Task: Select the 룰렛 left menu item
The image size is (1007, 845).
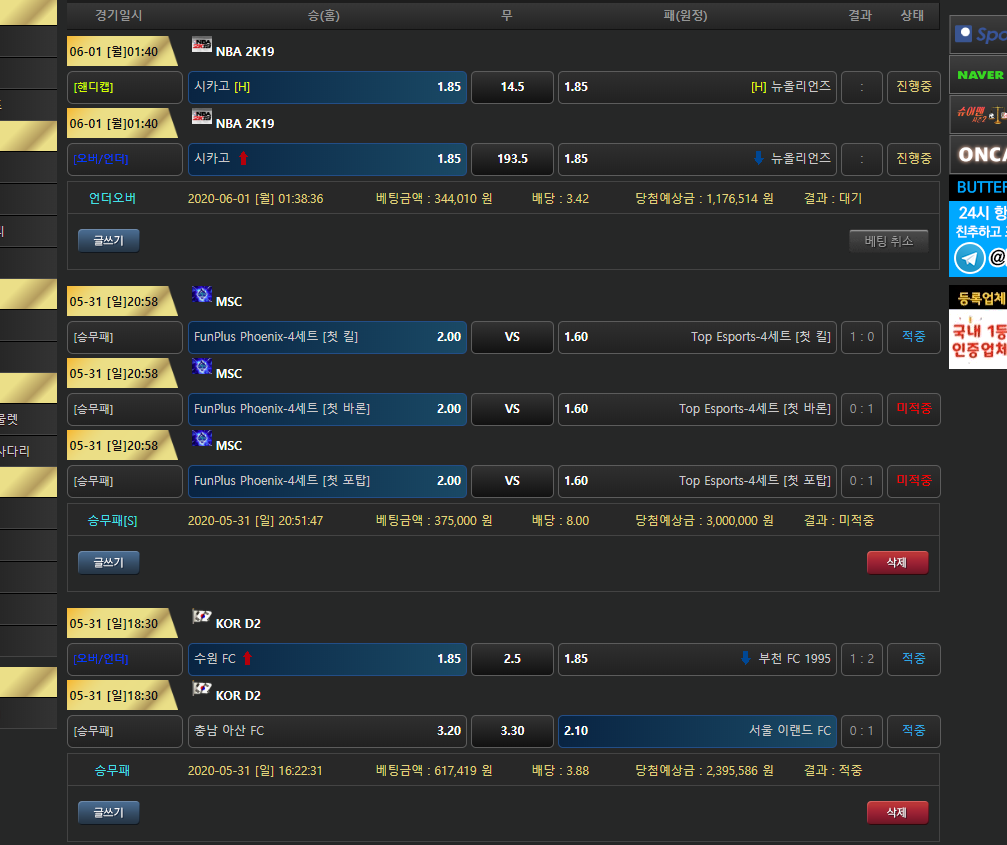Action: click(10, 419)
